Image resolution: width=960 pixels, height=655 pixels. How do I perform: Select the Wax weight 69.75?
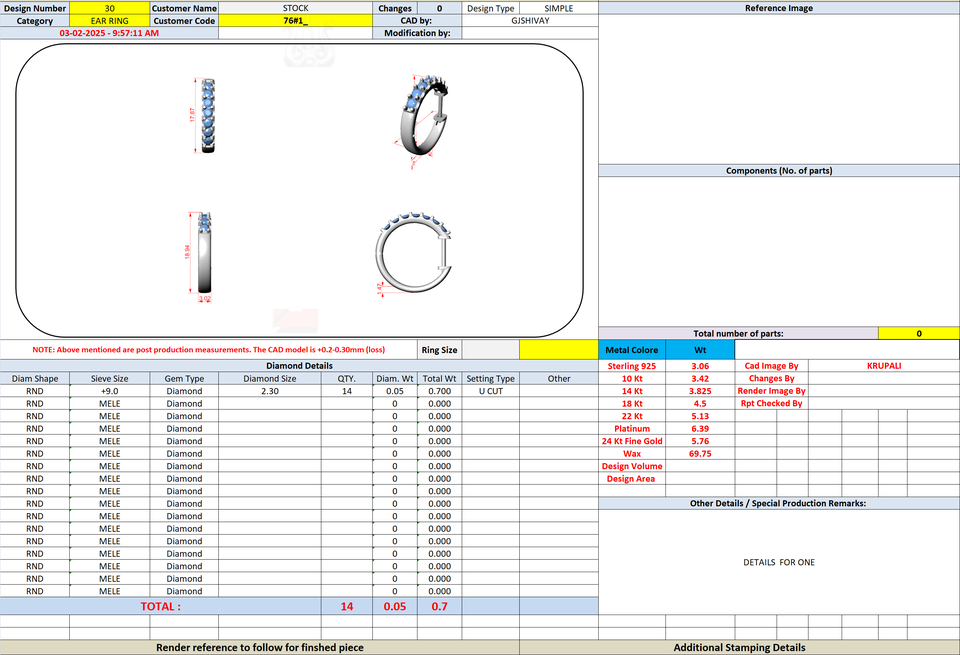coord(700,454)
